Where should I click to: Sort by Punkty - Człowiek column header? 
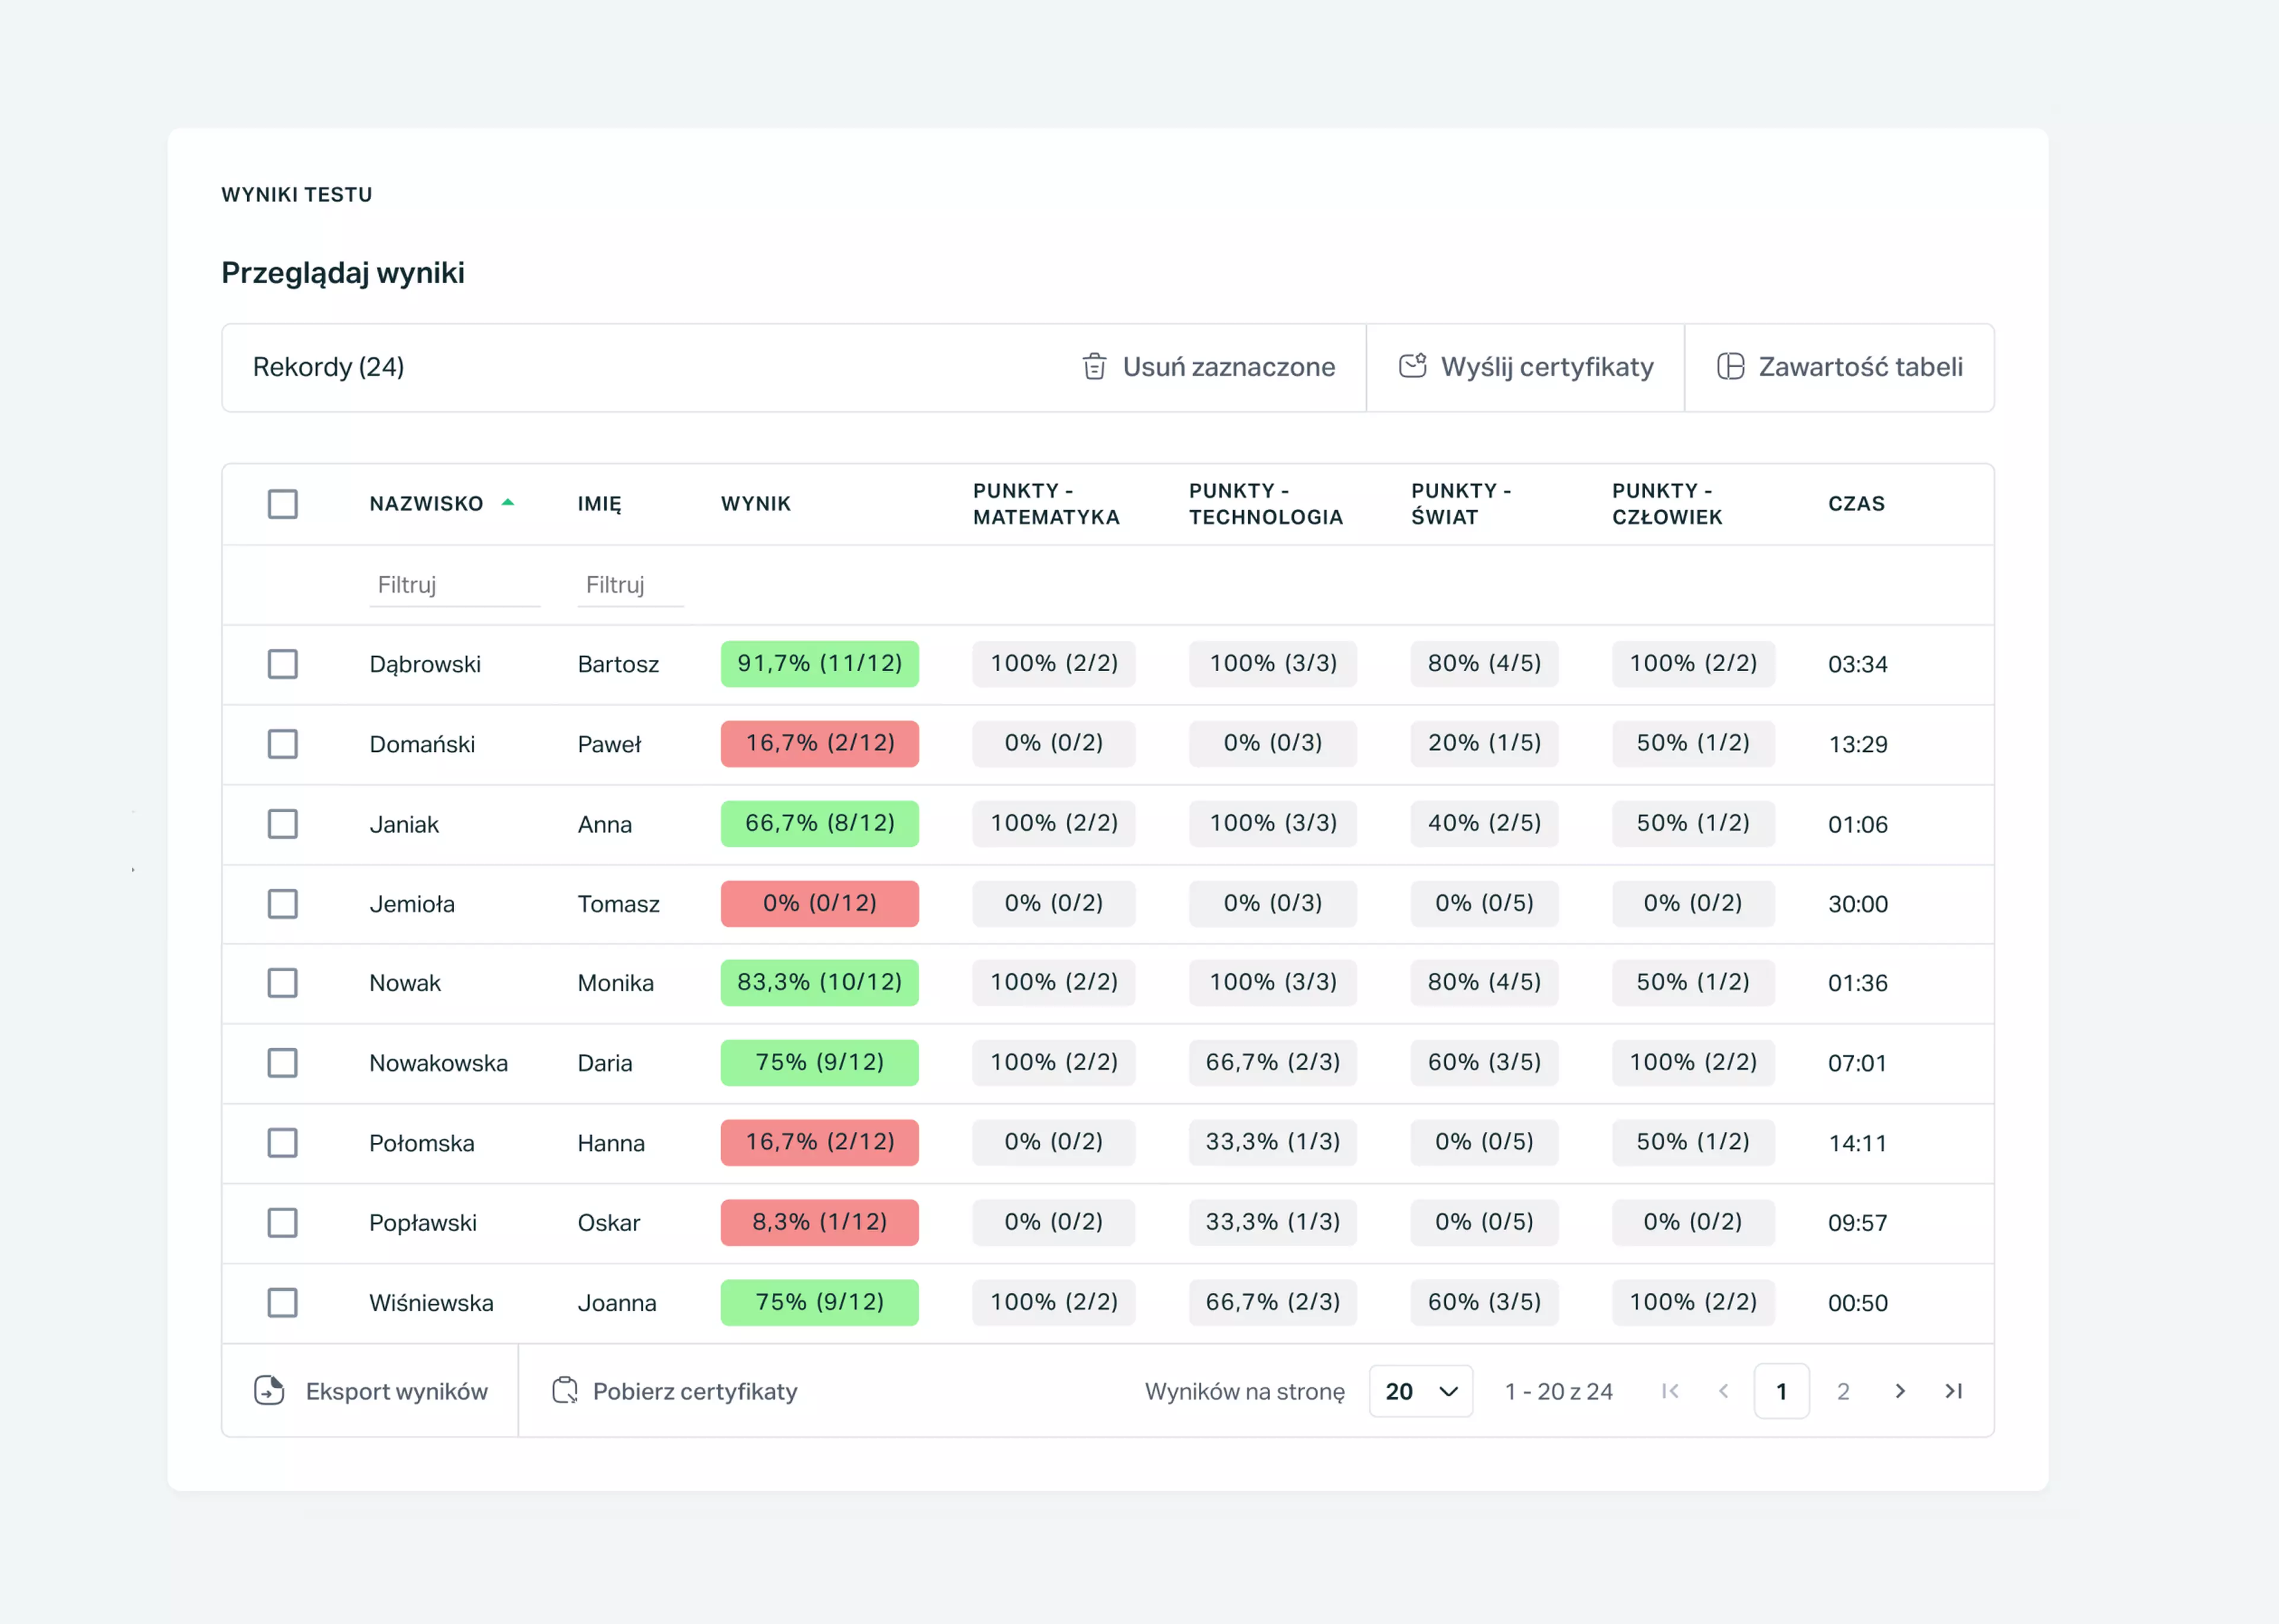point(1667,504)
